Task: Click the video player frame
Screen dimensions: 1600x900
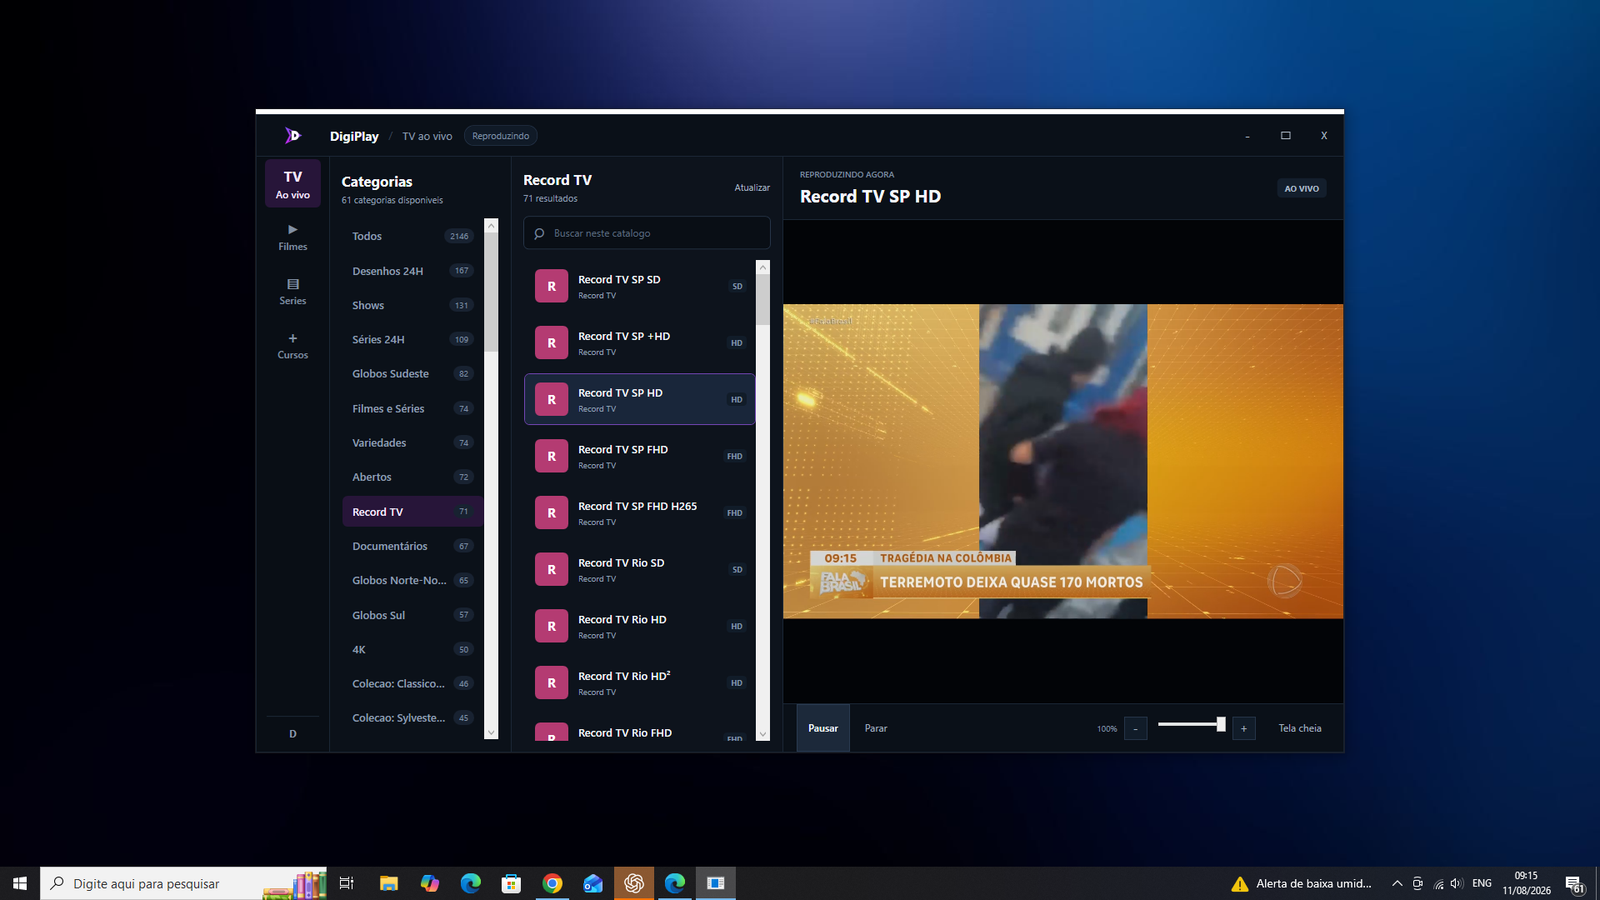Action: point(1063,461)
